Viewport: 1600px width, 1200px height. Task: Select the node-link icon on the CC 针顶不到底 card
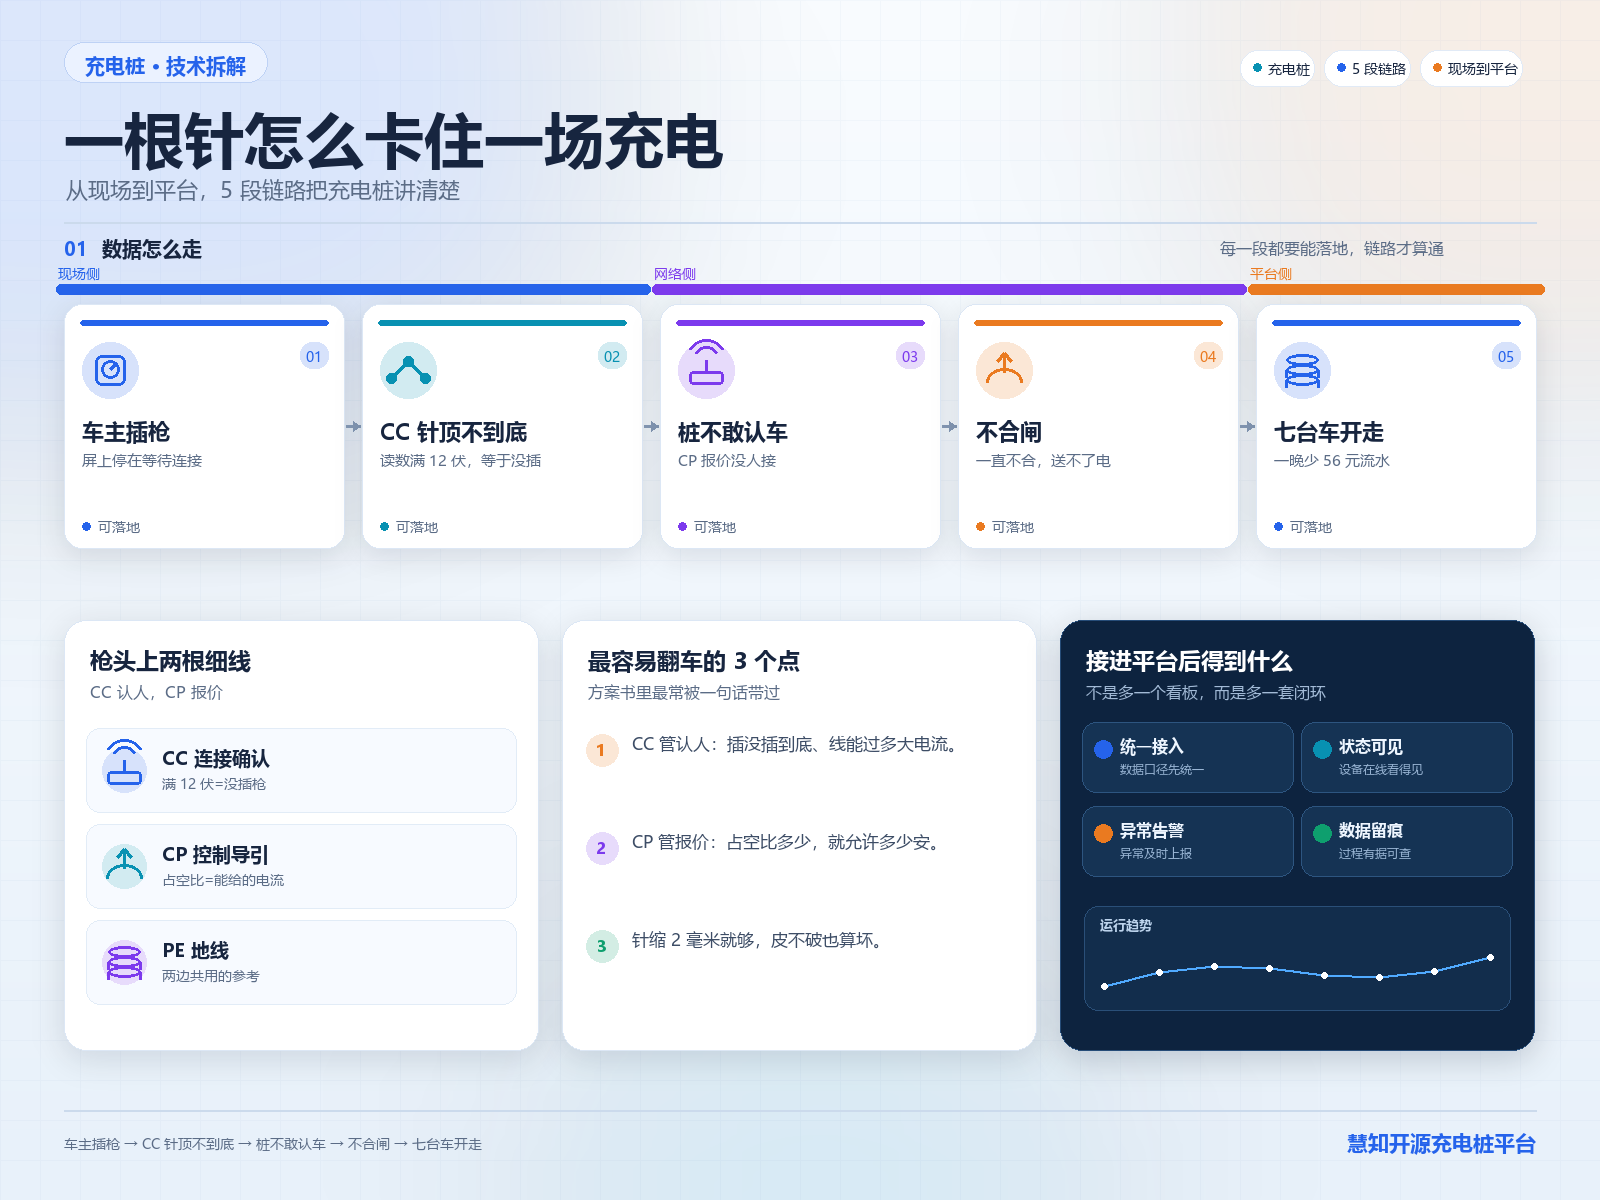pyautogui.click(x=408, y=370)
